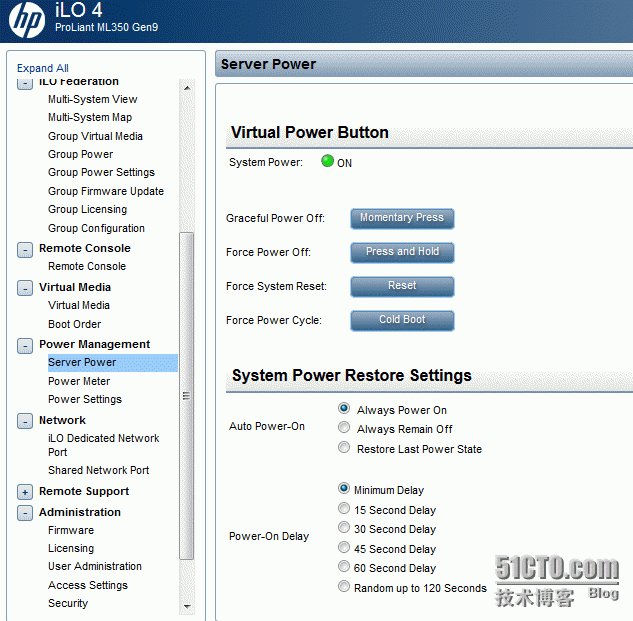Select Server Power in navigation tree

click(x=112, y=363)
